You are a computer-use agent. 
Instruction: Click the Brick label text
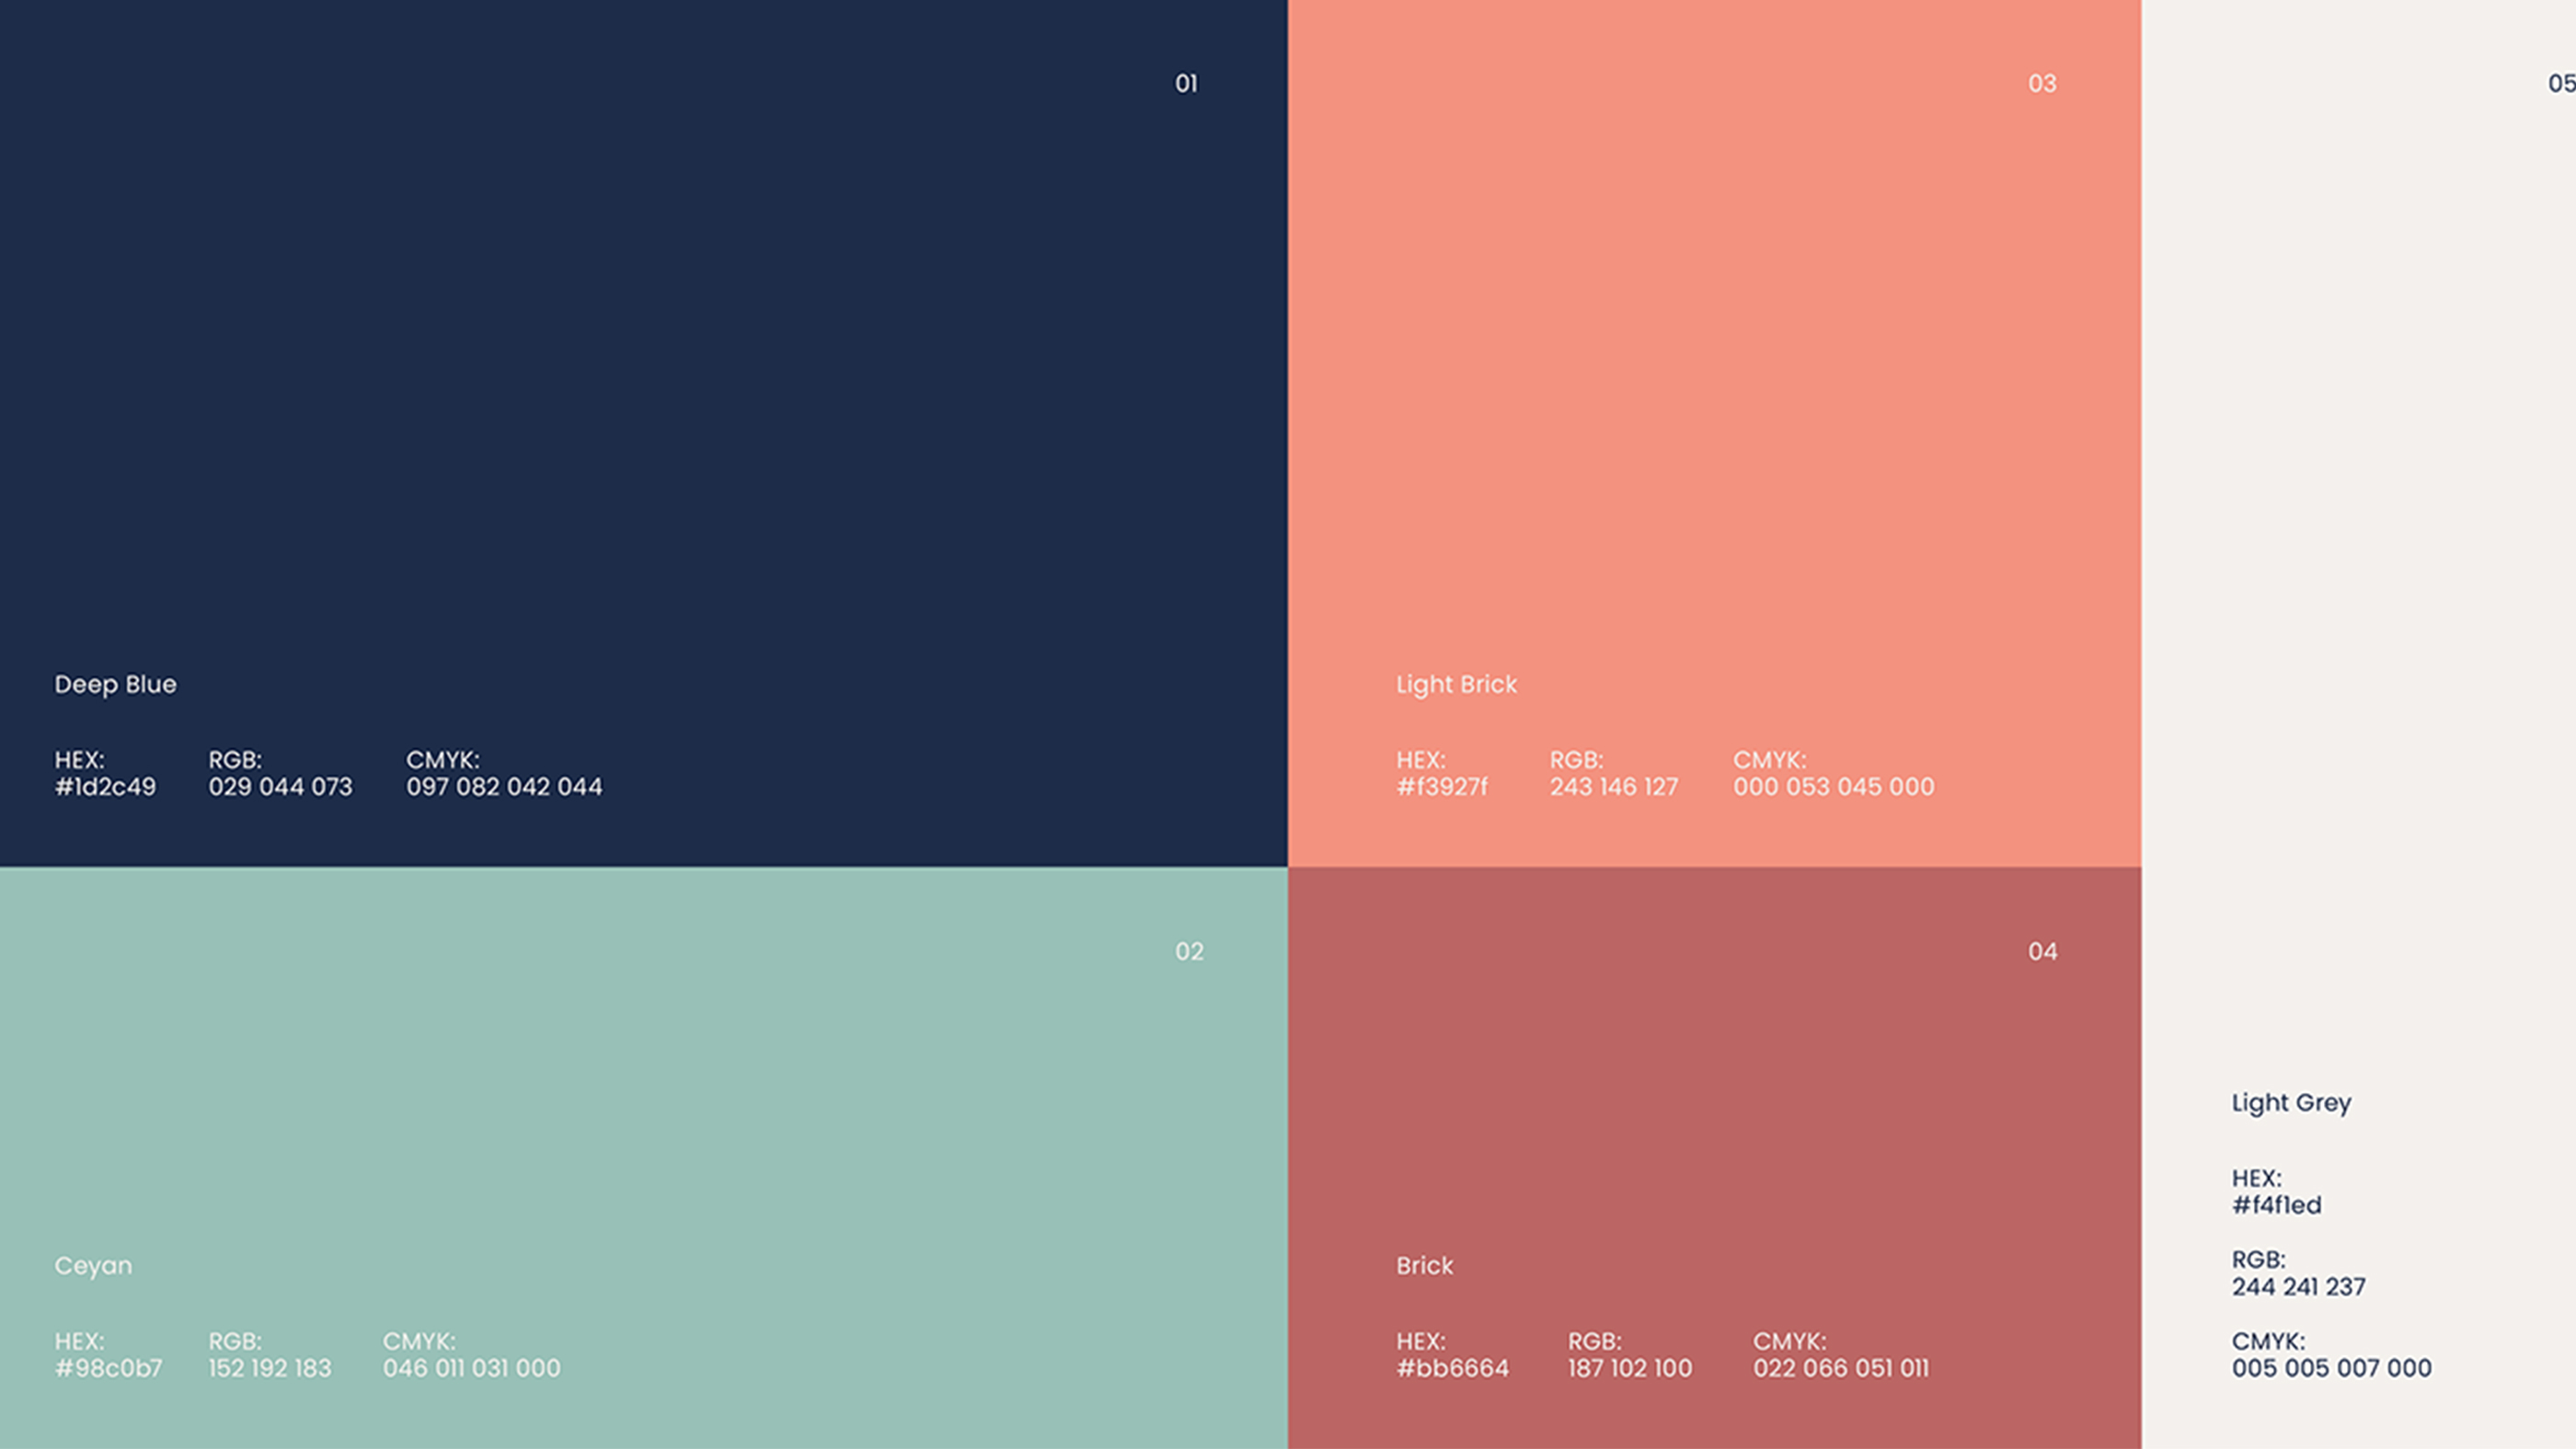point(1424,1266)
